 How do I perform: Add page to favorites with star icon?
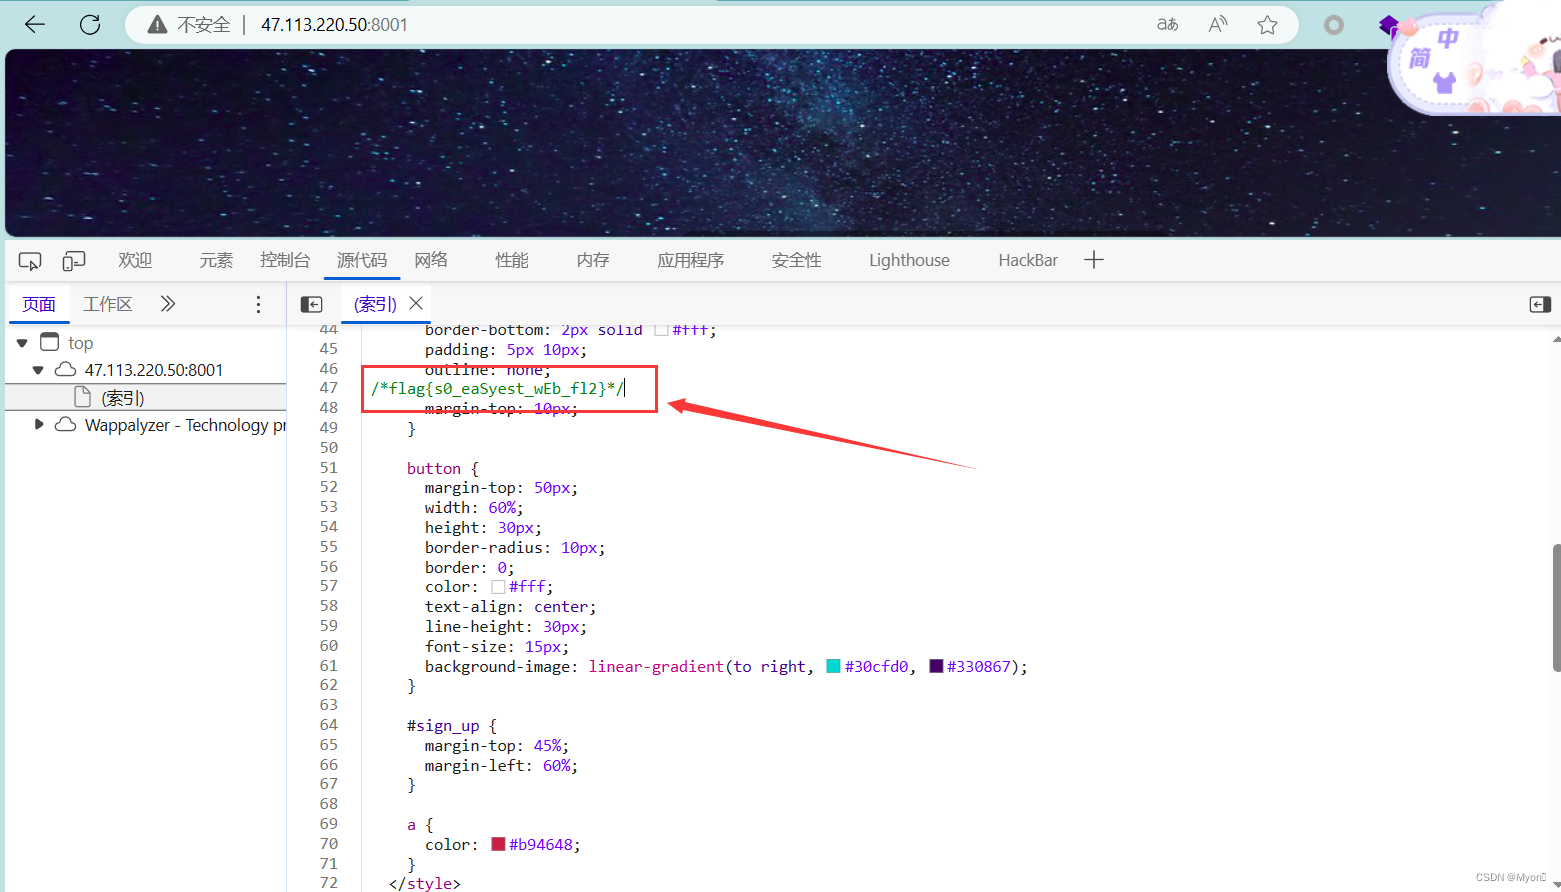click(1268, 24)
